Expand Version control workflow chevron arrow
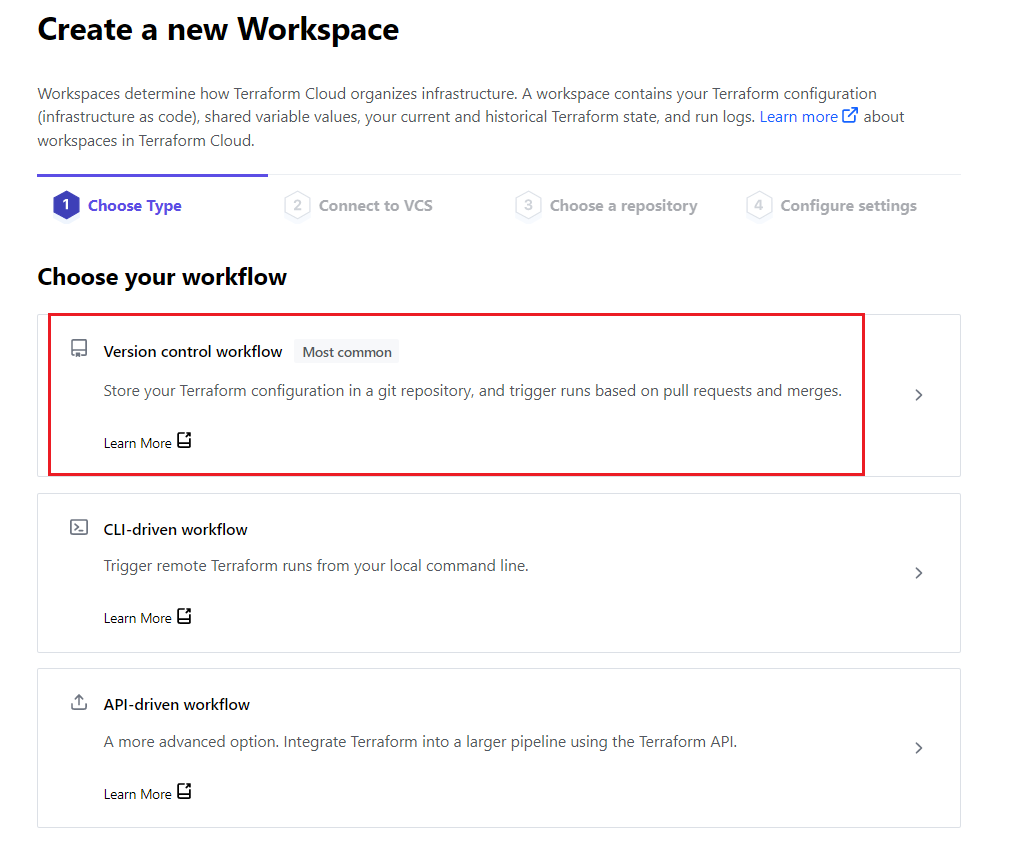 [919, 395]
